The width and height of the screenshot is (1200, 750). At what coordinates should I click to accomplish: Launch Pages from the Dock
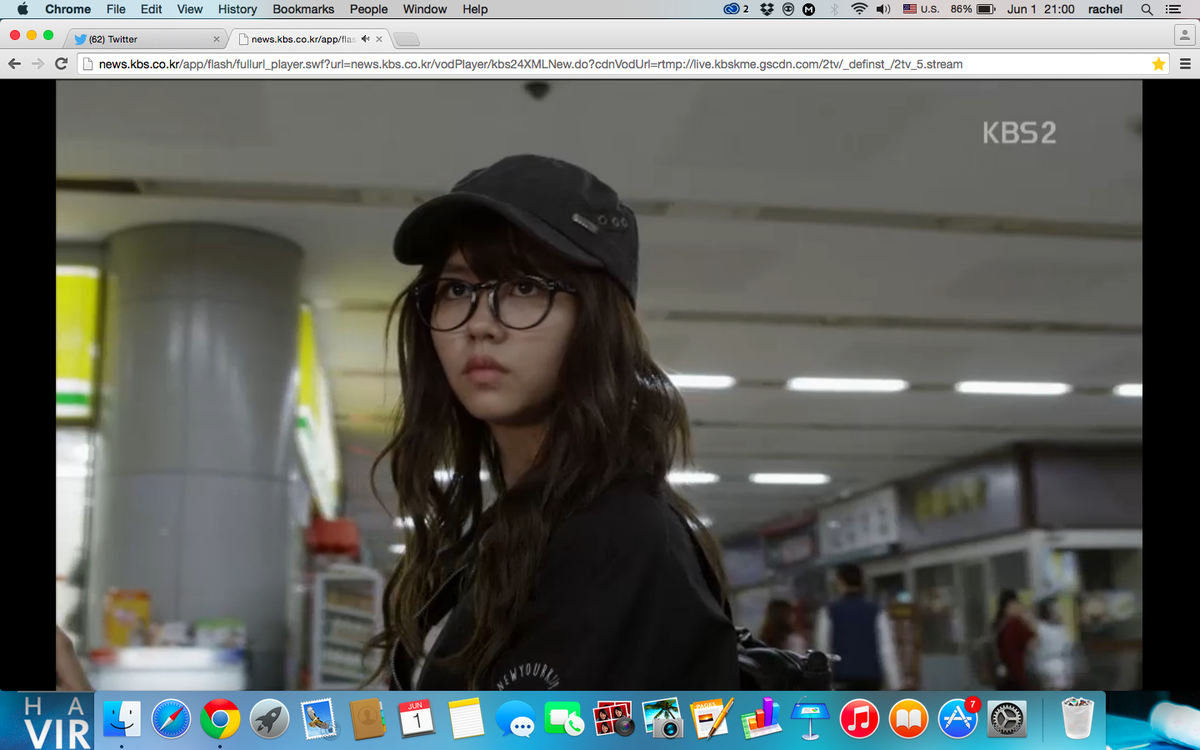point(711,718)
